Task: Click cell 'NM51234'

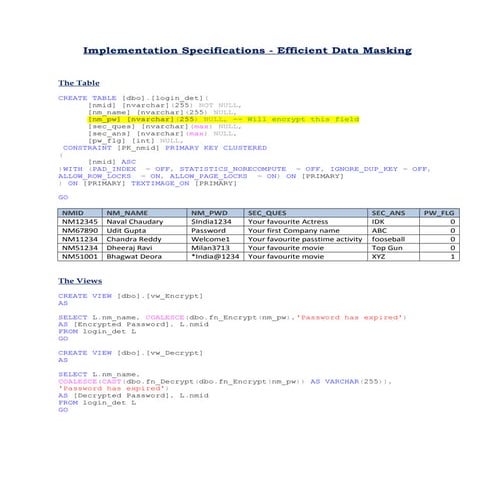Action: click(x=80, y=248)
